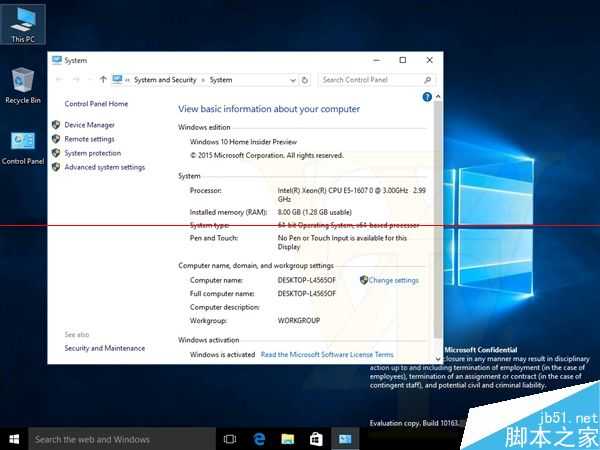Open the recent locations dropdown arrow
The width and height of the screenshot is (600, 450).
[90, 80]
